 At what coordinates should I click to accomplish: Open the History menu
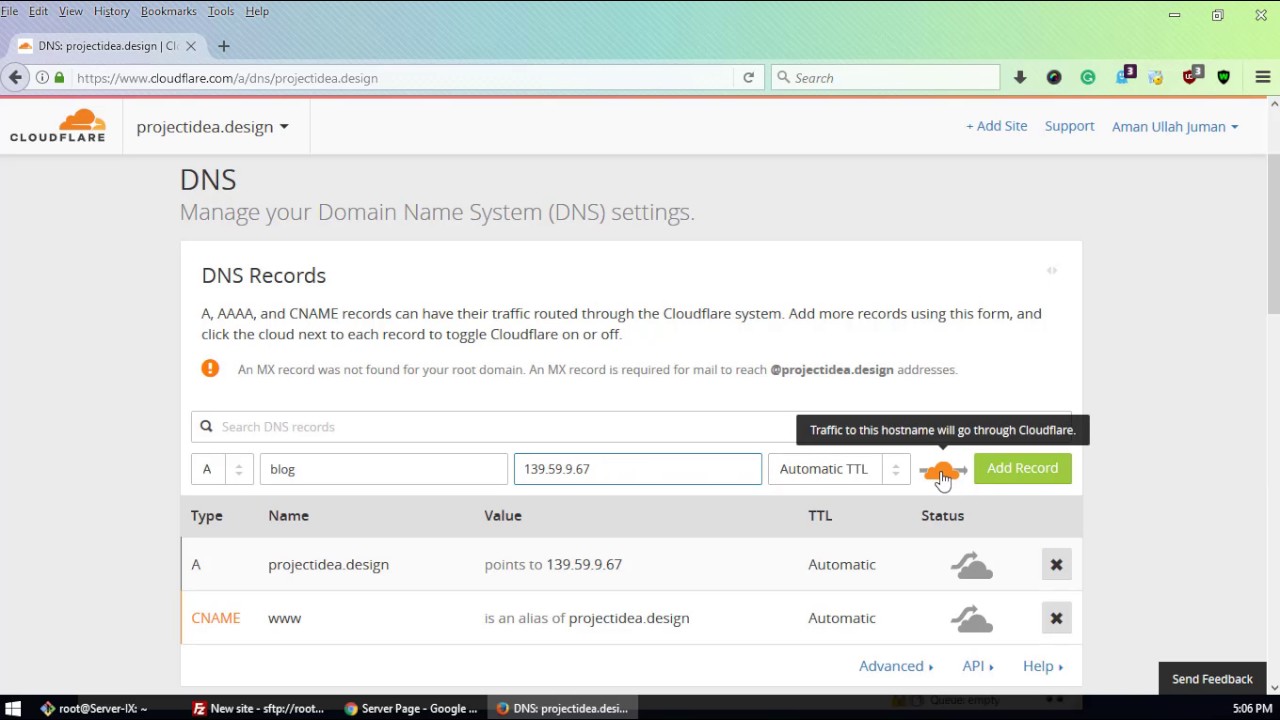tap(111, 11)
